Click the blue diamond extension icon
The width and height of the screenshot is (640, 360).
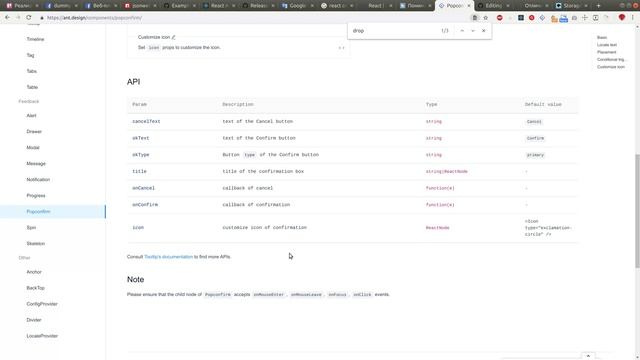point(542,18)
